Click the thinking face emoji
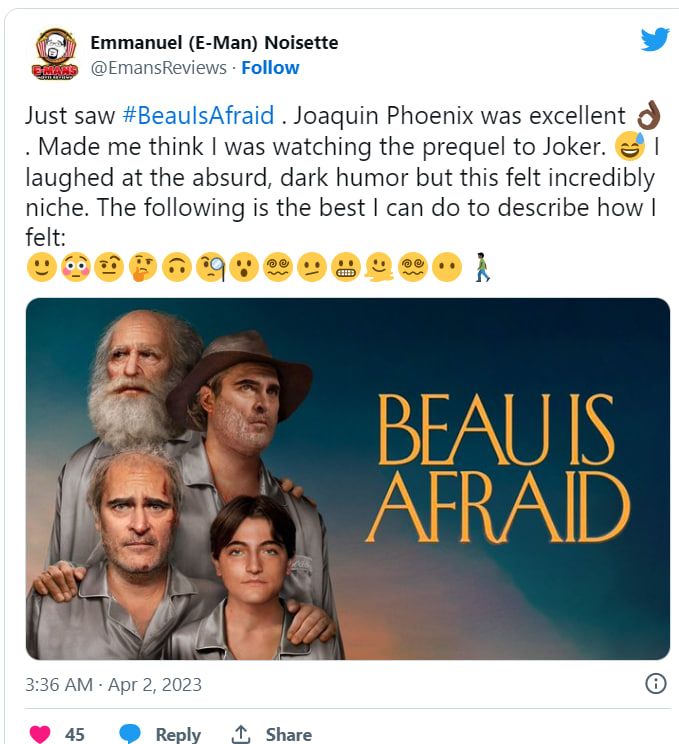The width and height of the screenshot is (679, 744). [x=143, y=270]
